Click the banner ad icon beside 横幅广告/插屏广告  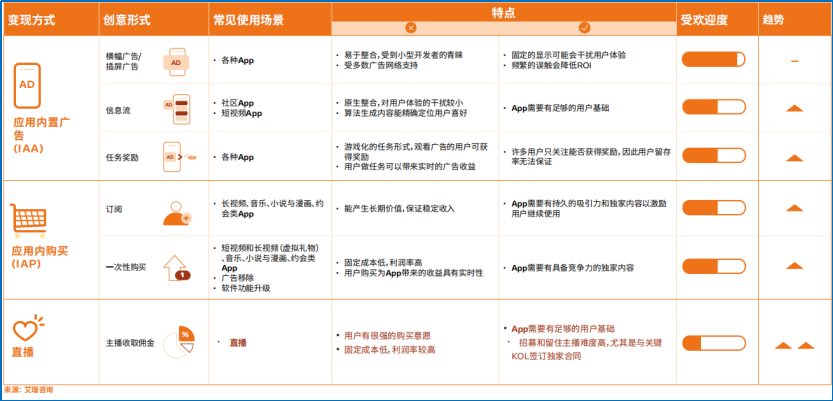pyautogui.click(x=176, y=61)
